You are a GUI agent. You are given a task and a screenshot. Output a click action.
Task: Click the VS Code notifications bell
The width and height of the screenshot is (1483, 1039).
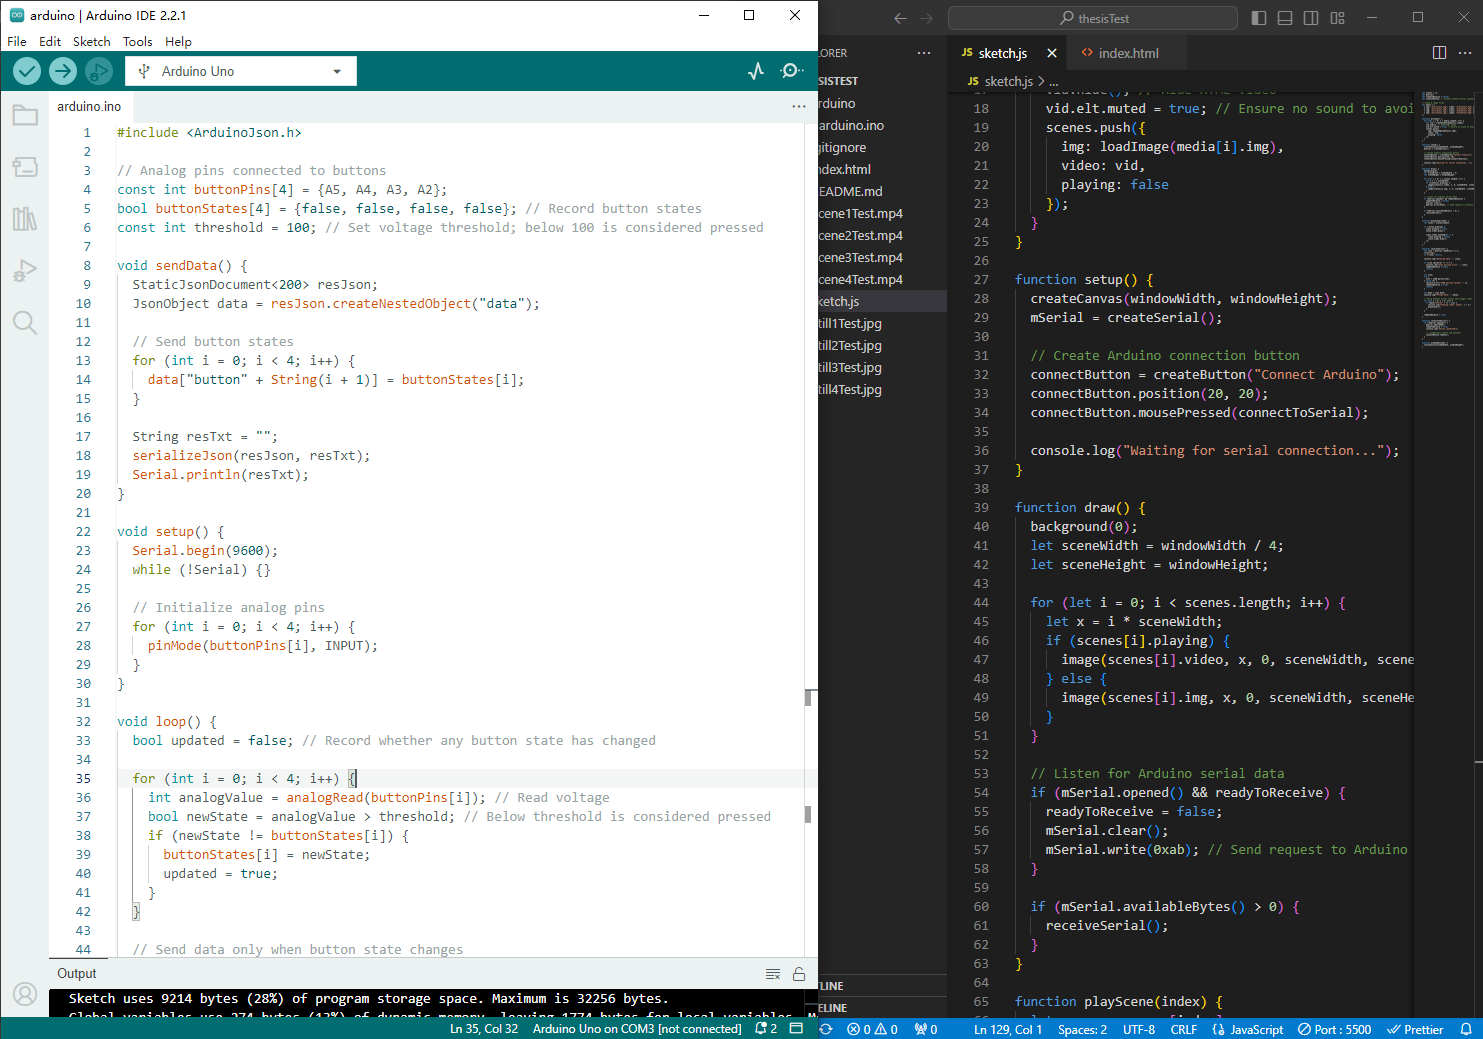[x=1466, y=1029]
